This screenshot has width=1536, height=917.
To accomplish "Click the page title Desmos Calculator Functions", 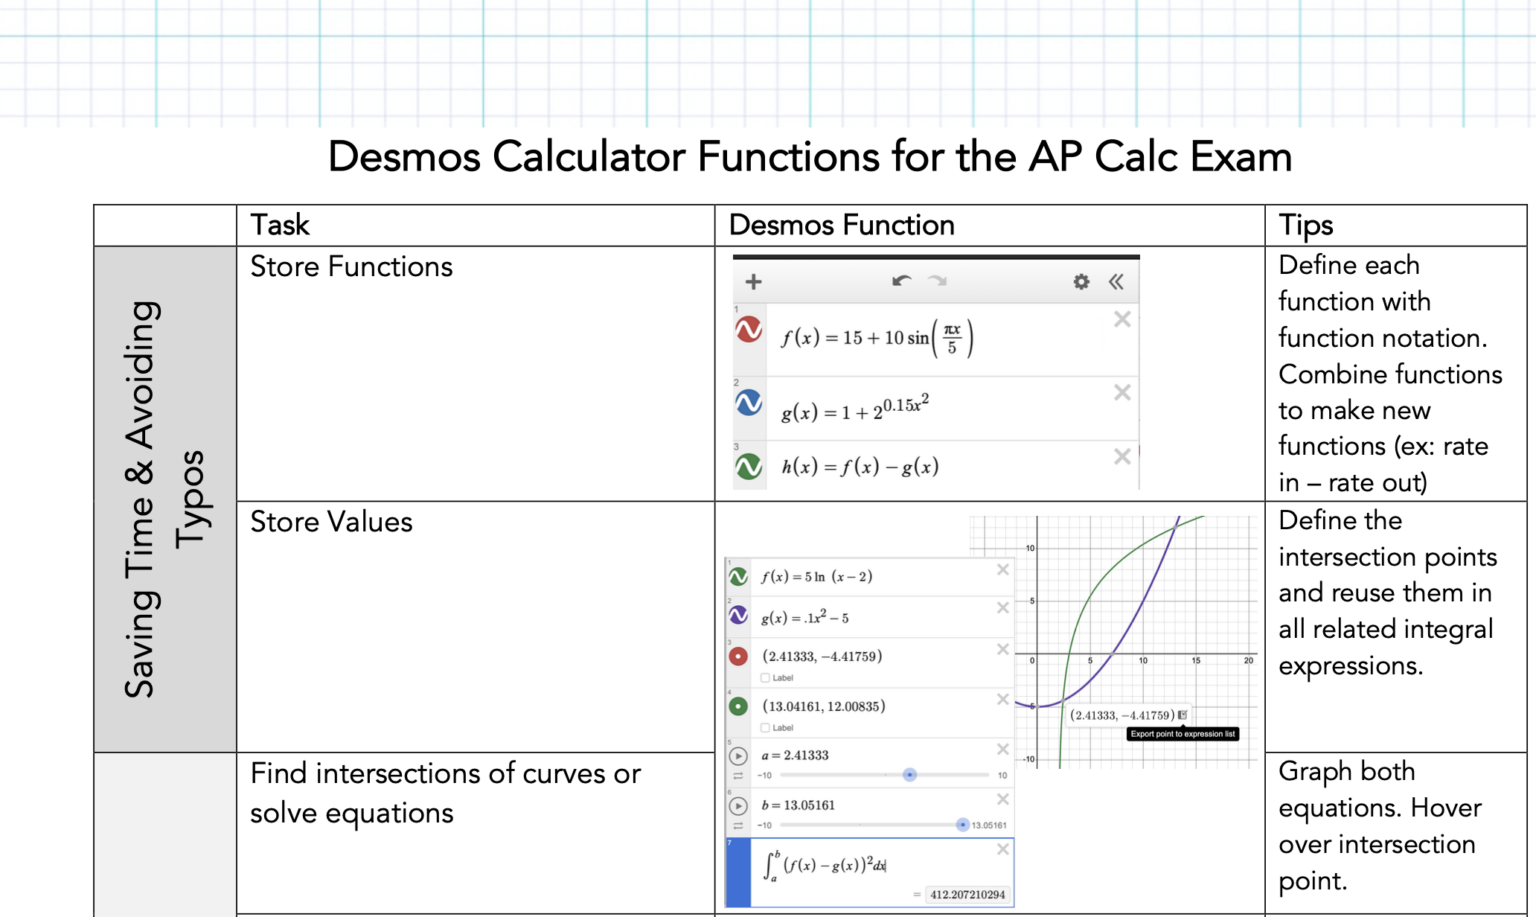I will pyautogui.click(x=810, y=157).
